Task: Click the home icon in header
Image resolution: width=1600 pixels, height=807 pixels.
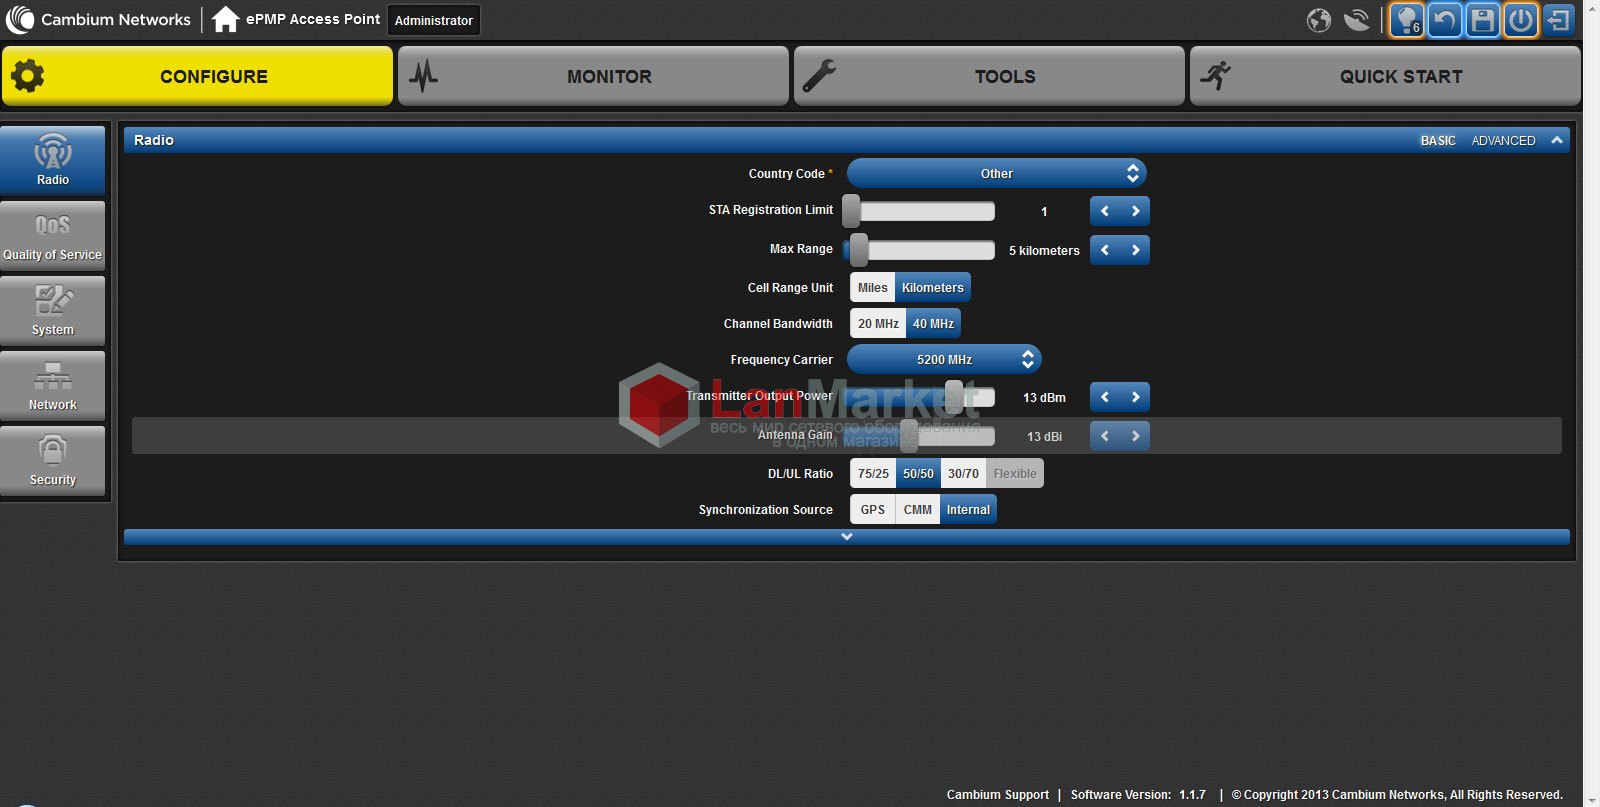Action: tap(225, 19)
